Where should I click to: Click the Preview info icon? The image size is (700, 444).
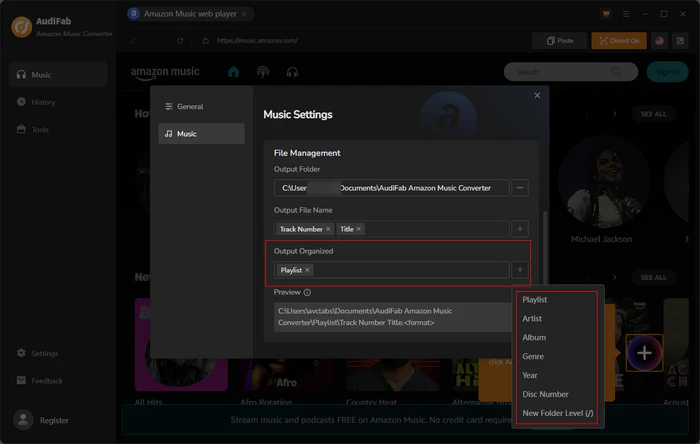[307, 292]
